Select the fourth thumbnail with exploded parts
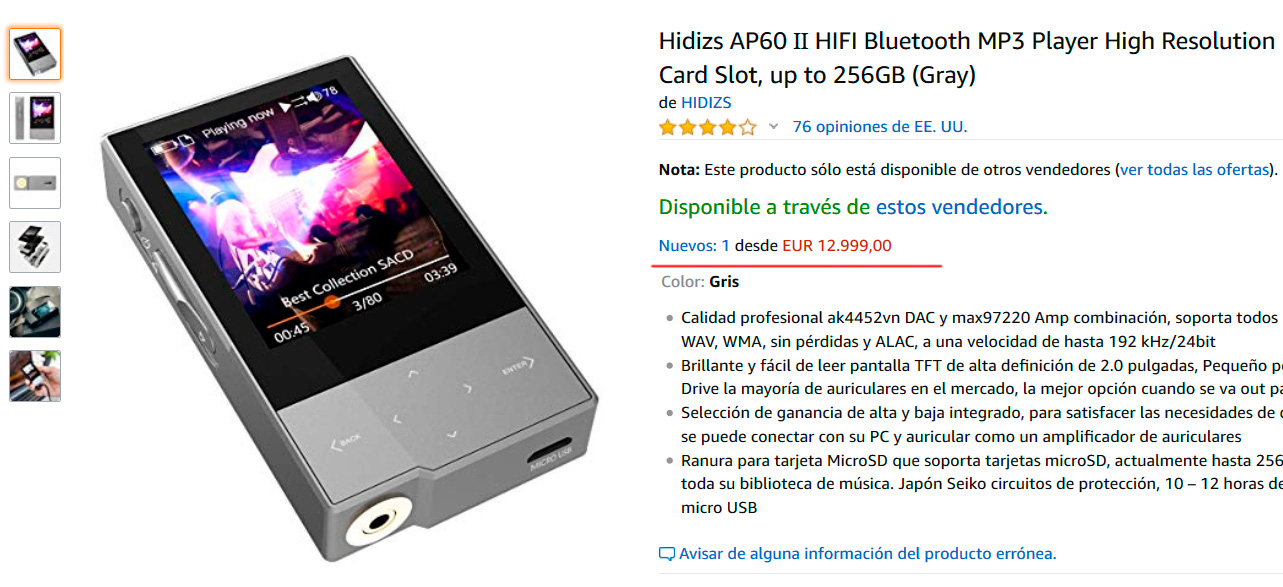This screenshot has height=587, width=1283. point(35,247)
